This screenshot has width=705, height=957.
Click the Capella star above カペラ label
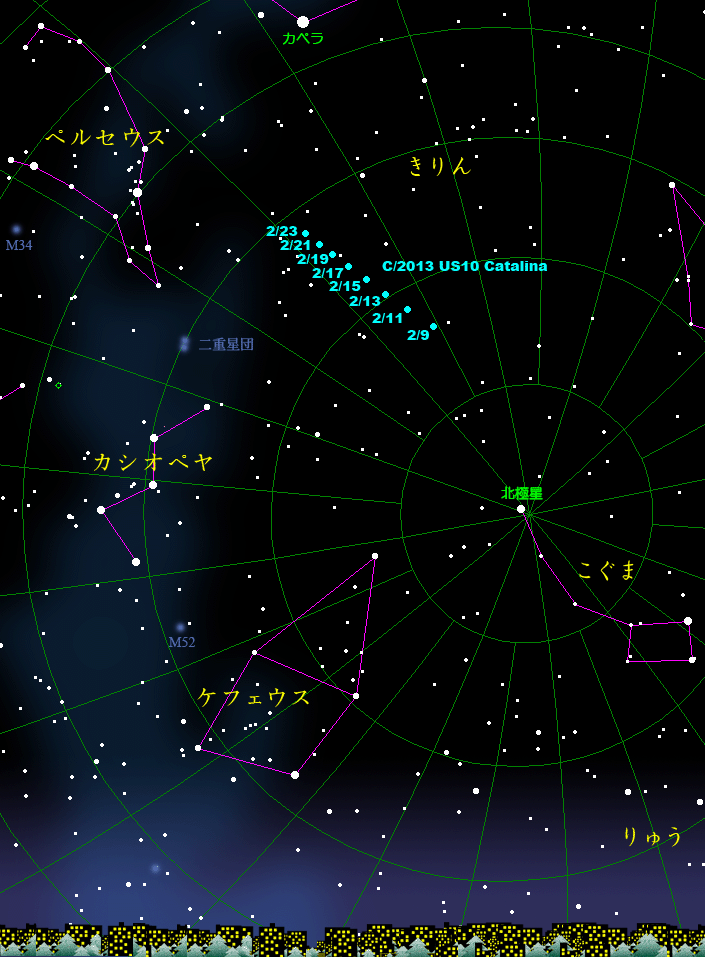303,22
